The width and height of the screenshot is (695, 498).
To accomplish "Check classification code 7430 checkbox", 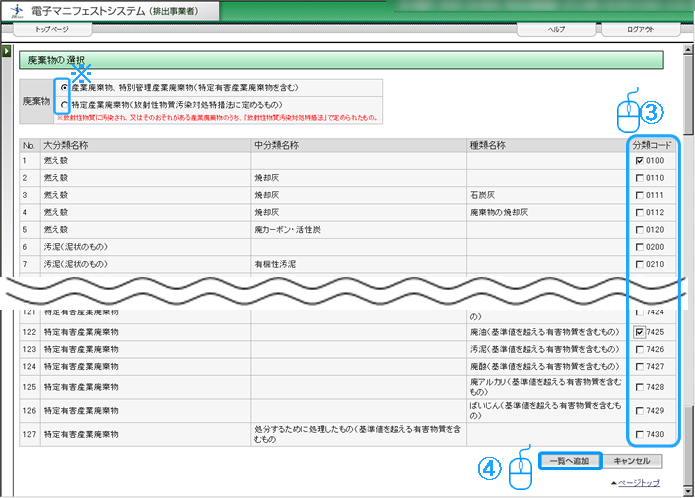I will coord(640,434).
